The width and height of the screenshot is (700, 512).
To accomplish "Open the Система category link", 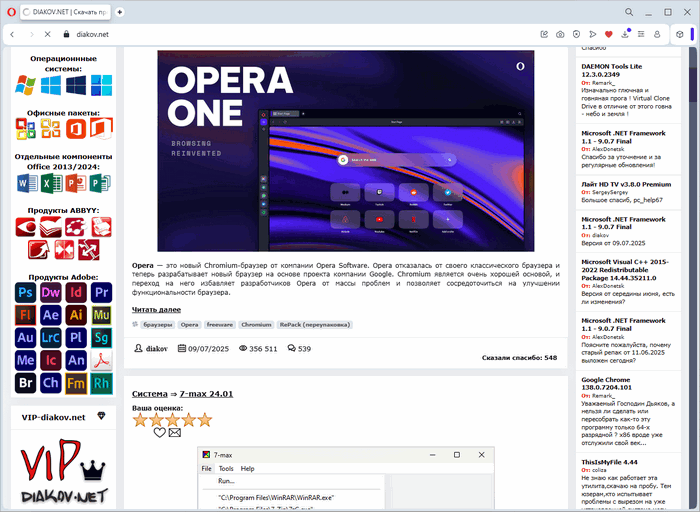I will (x=150, y=394).
